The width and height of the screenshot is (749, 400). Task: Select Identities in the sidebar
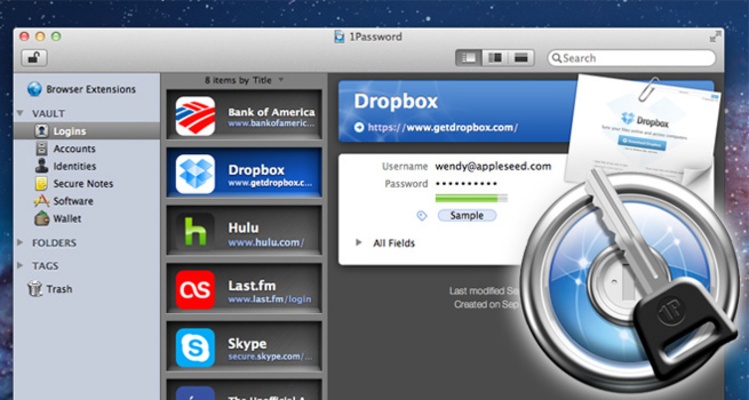86,166
